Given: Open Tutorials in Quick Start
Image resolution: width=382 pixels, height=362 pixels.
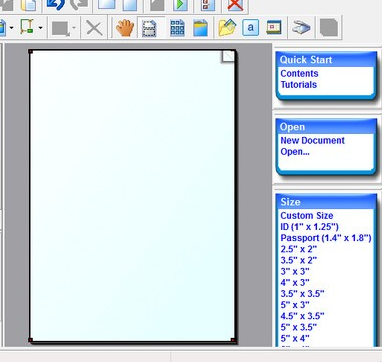Looking at the screenshot, I should [299, 84].
